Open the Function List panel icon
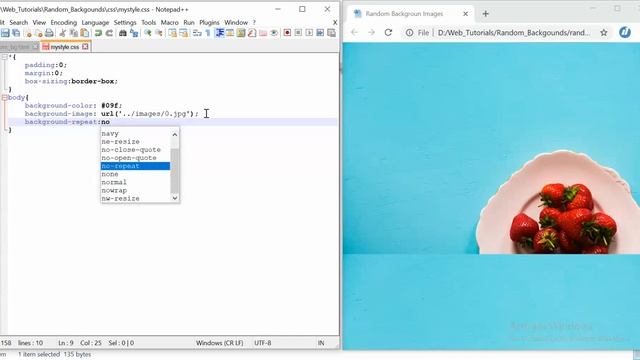 pyautogui.click(x=252, y=33)
